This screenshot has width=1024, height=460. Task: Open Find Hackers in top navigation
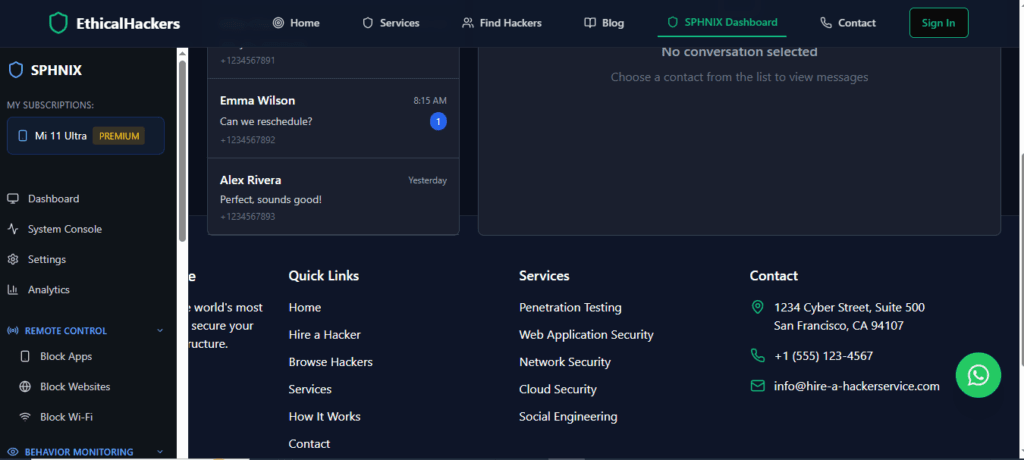pyautogui.click(x=502, y=23)
